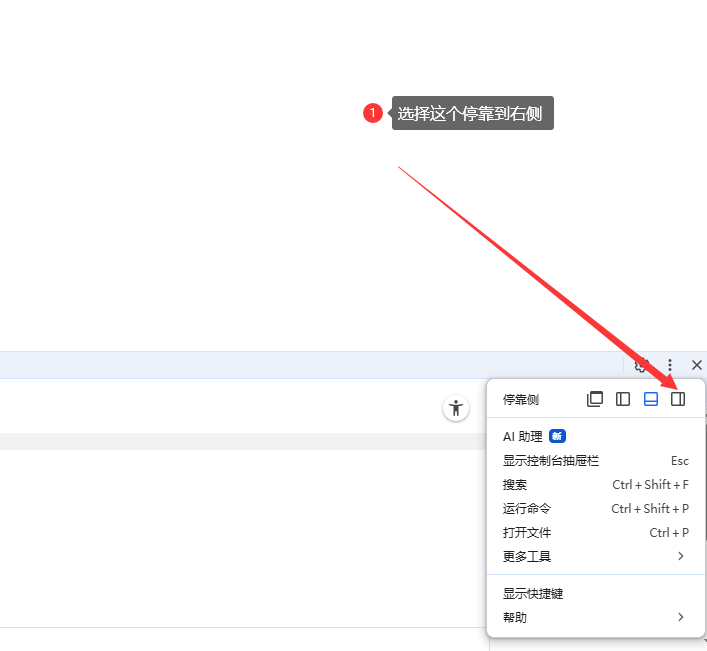This screenshot has width=707, height=651.
Task: Undock DevTools into a separate window
Action: click(x=595, y=399)
